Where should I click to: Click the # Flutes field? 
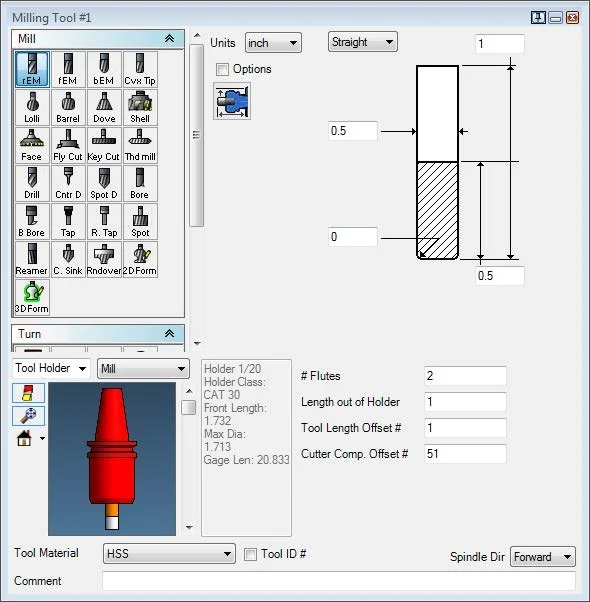[x=465, y=376]
